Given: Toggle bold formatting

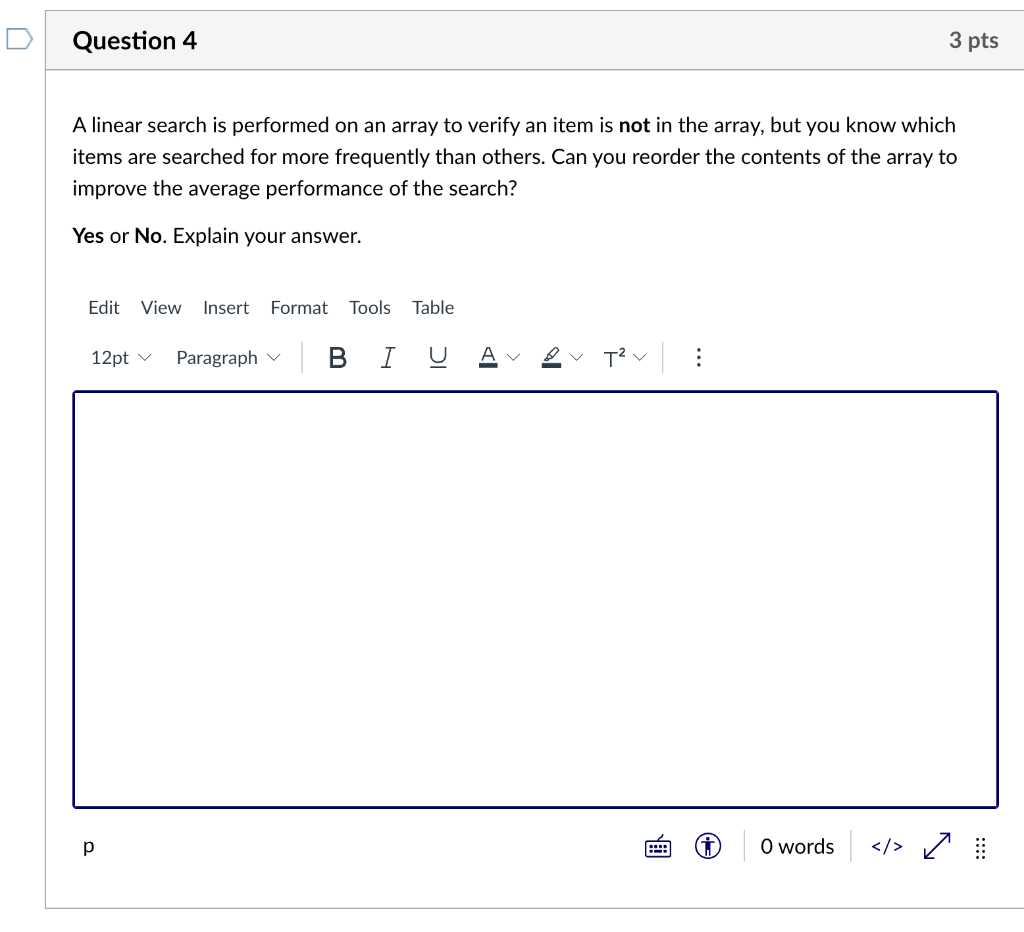Looking at the screenshot, I should (x=337, y=357).
